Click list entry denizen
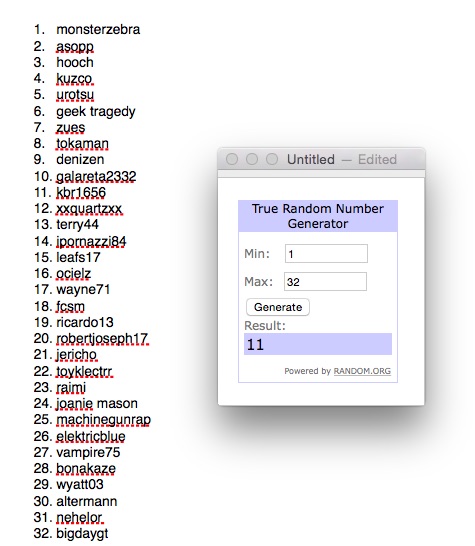The width and height of the screenshot is (475, 546). point(80,159)
